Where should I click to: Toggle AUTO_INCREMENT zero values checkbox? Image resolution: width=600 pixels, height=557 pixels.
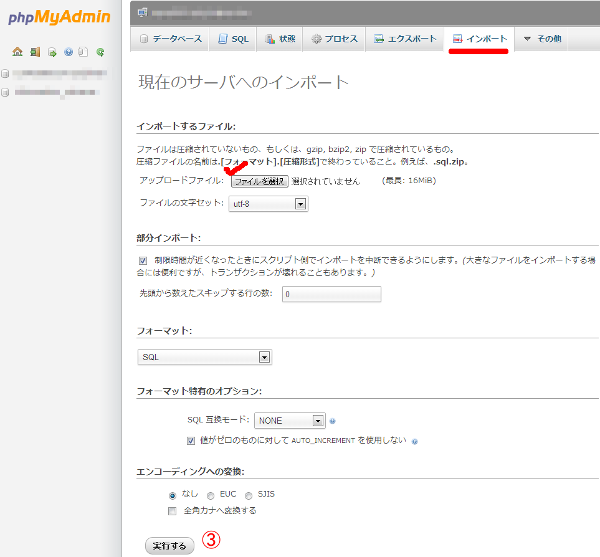(192, 440)
